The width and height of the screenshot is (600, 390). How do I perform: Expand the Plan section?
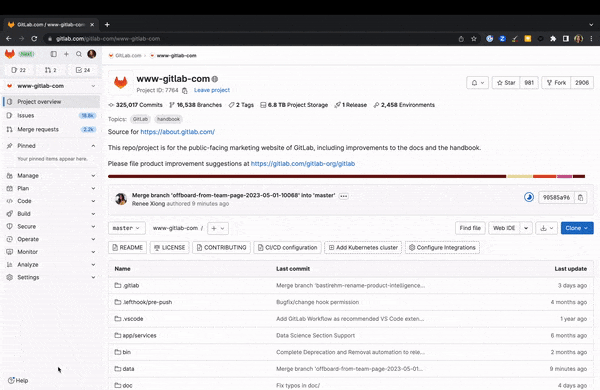pos(51,188)
